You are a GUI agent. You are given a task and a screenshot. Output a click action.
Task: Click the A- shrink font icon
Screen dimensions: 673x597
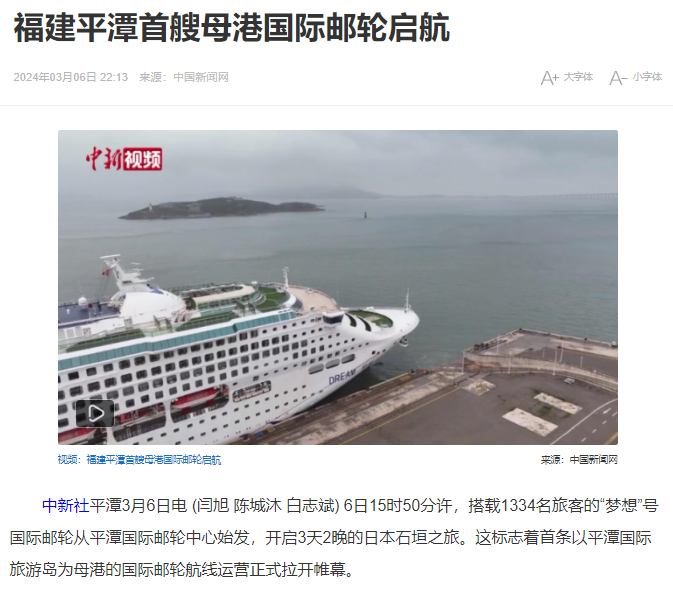click(618, 78)
